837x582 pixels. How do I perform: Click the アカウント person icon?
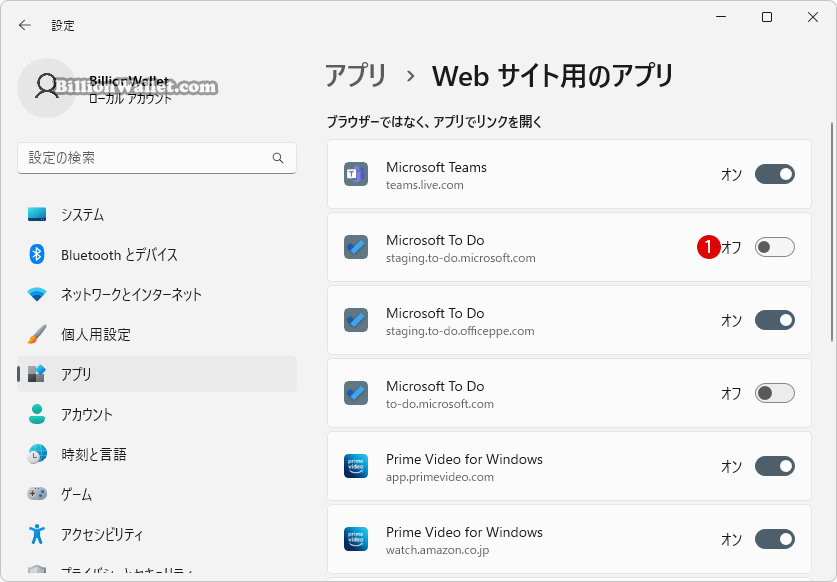pos(37,414)
